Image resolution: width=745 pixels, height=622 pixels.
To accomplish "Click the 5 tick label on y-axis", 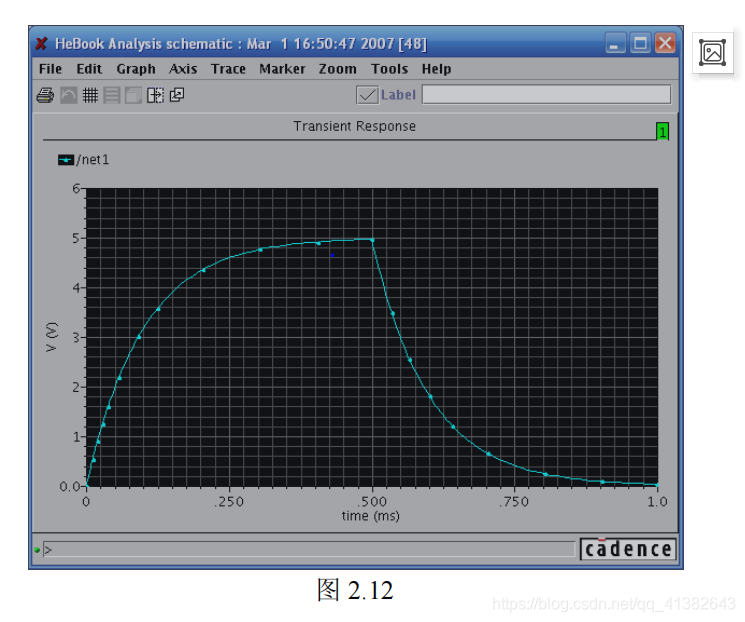I will (76, 238).
